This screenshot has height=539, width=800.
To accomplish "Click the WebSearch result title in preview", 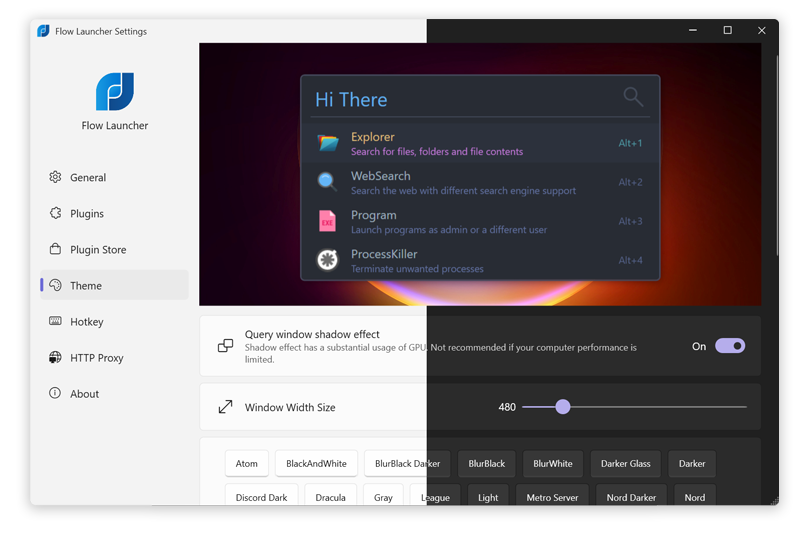I will (381, 176).
